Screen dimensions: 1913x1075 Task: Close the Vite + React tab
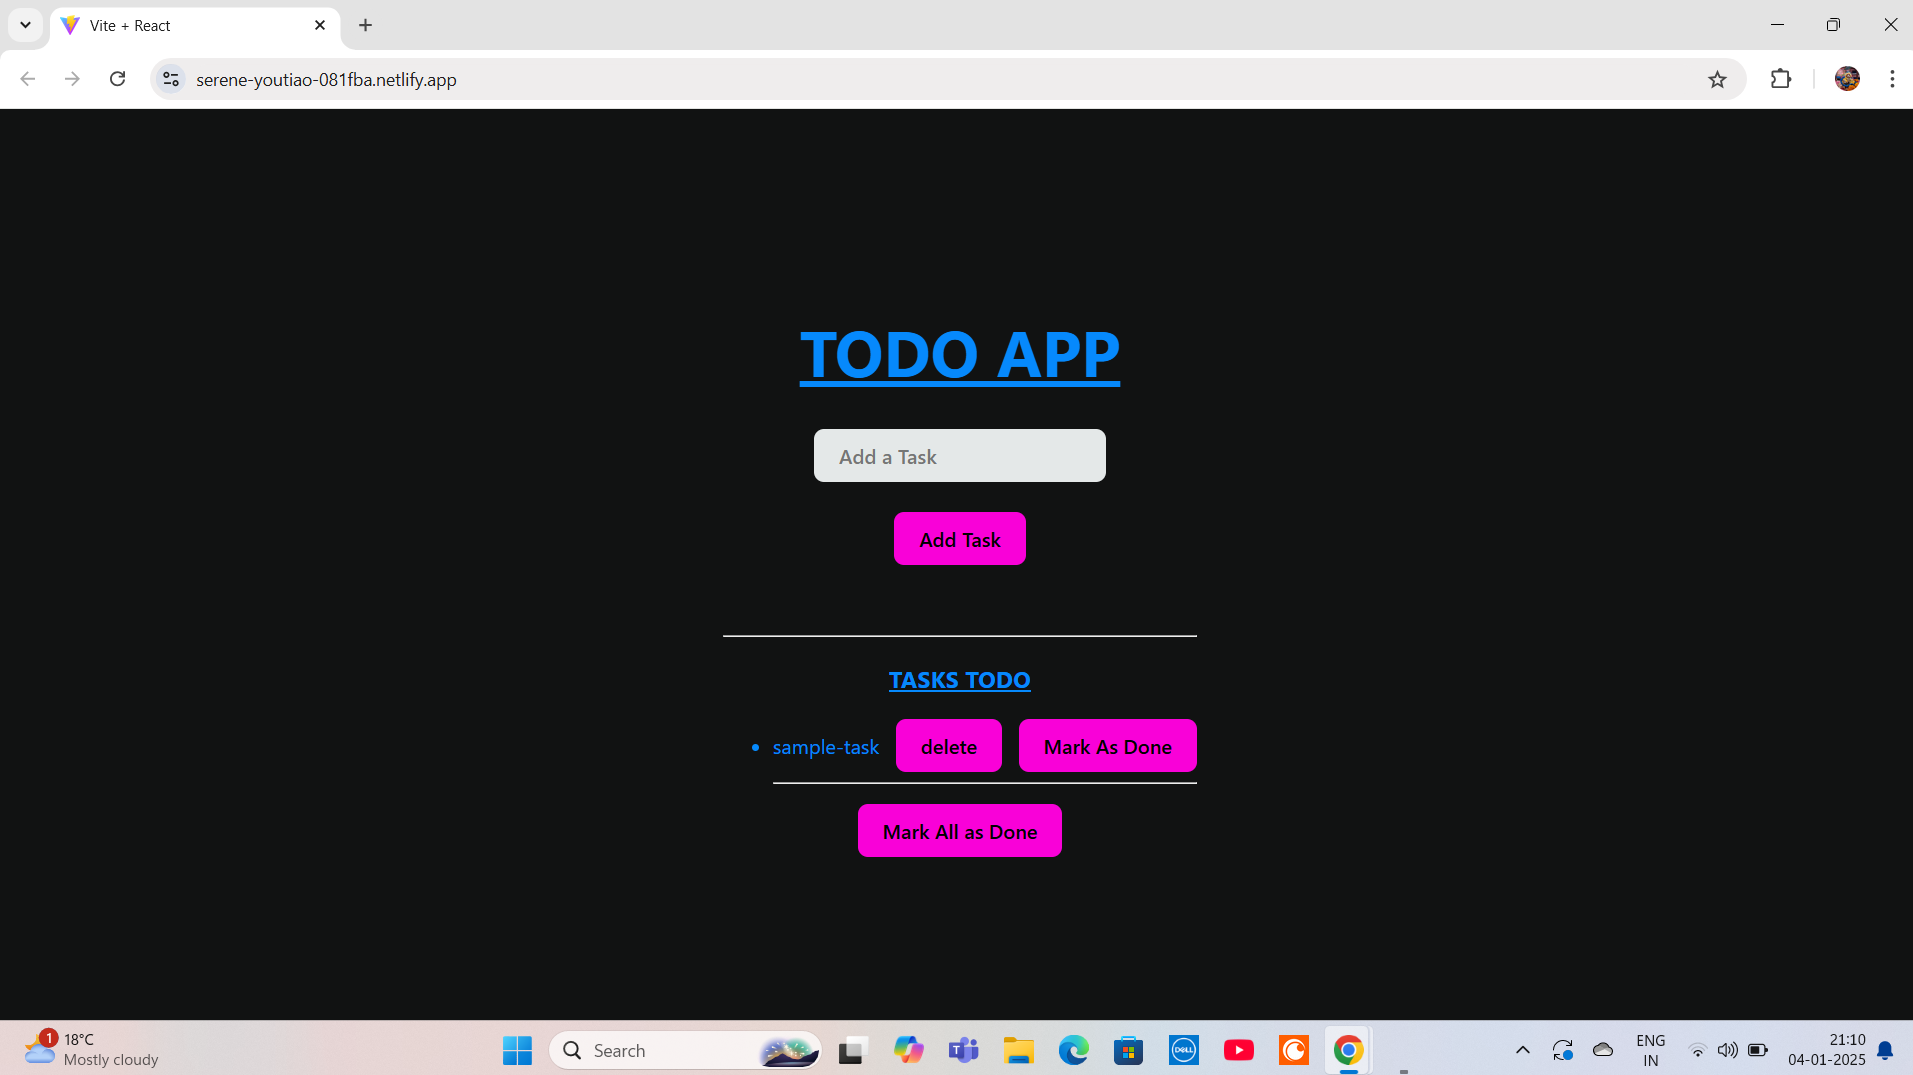(x=320, y=25)
